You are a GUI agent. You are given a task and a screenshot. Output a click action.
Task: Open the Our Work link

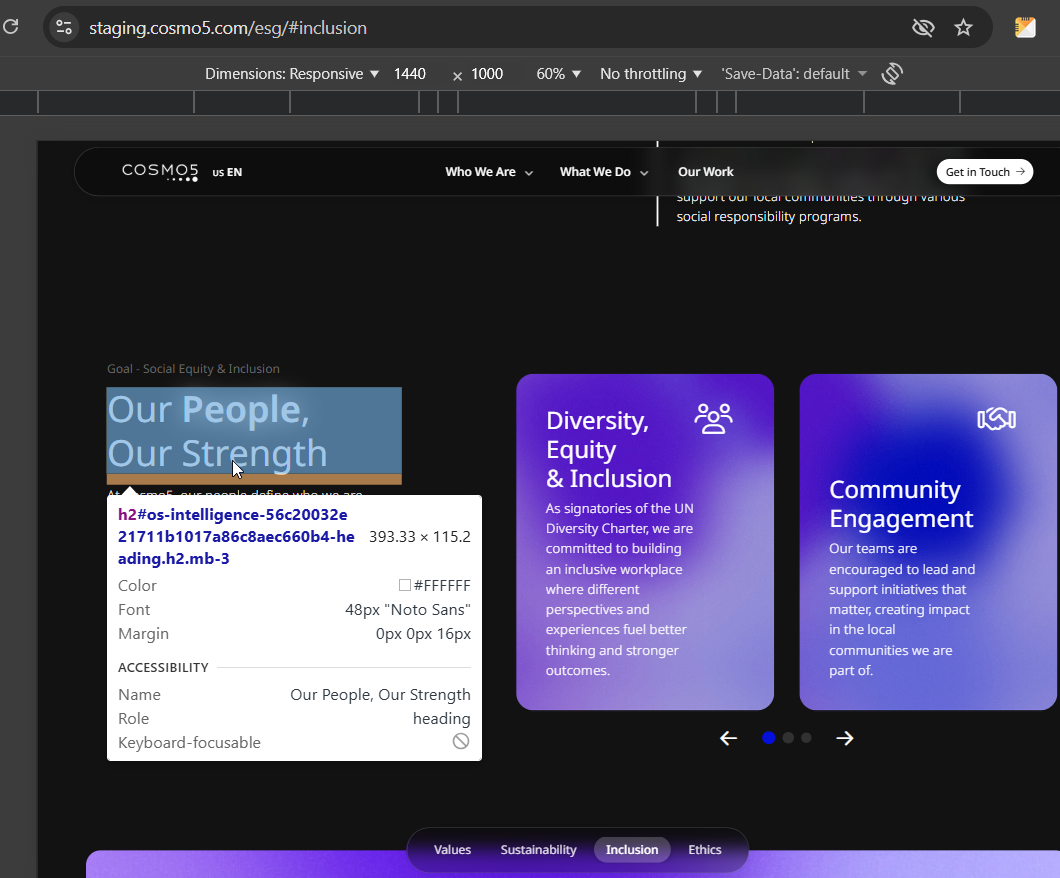[x=705, y=172]
